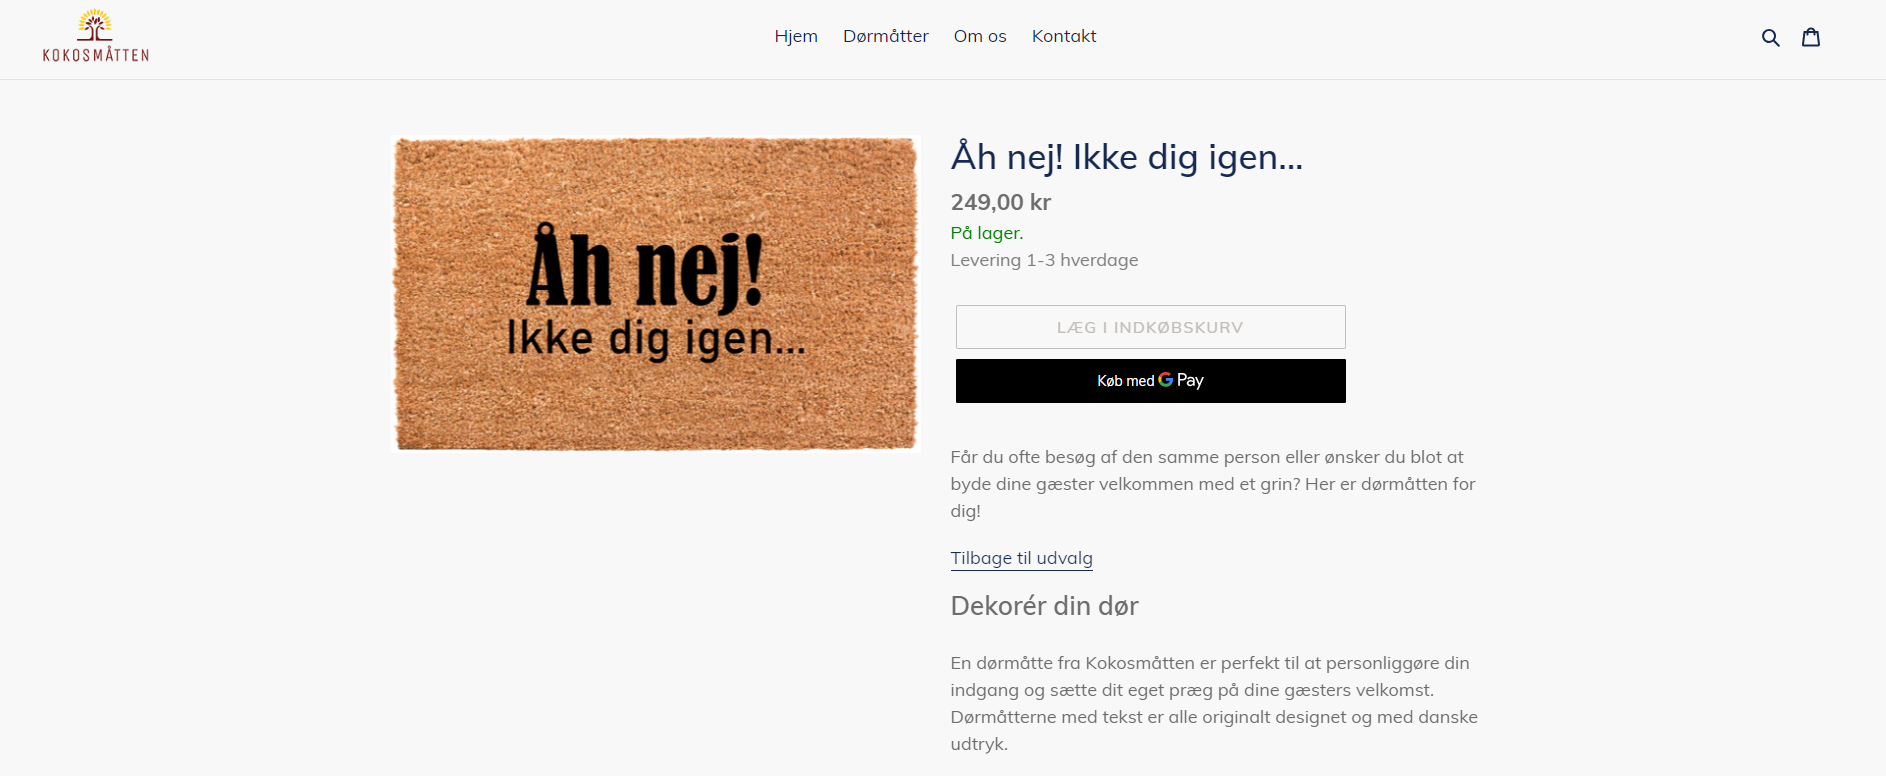Viewport: 1886px width, 776px height.
Task: Click the 249,00 kr price
Action: tap(1000, 202)
